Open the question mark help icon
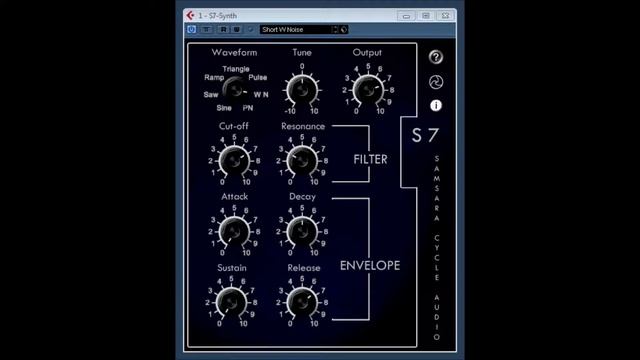Screen dimensions: 640x360 (x=436, y=57)
